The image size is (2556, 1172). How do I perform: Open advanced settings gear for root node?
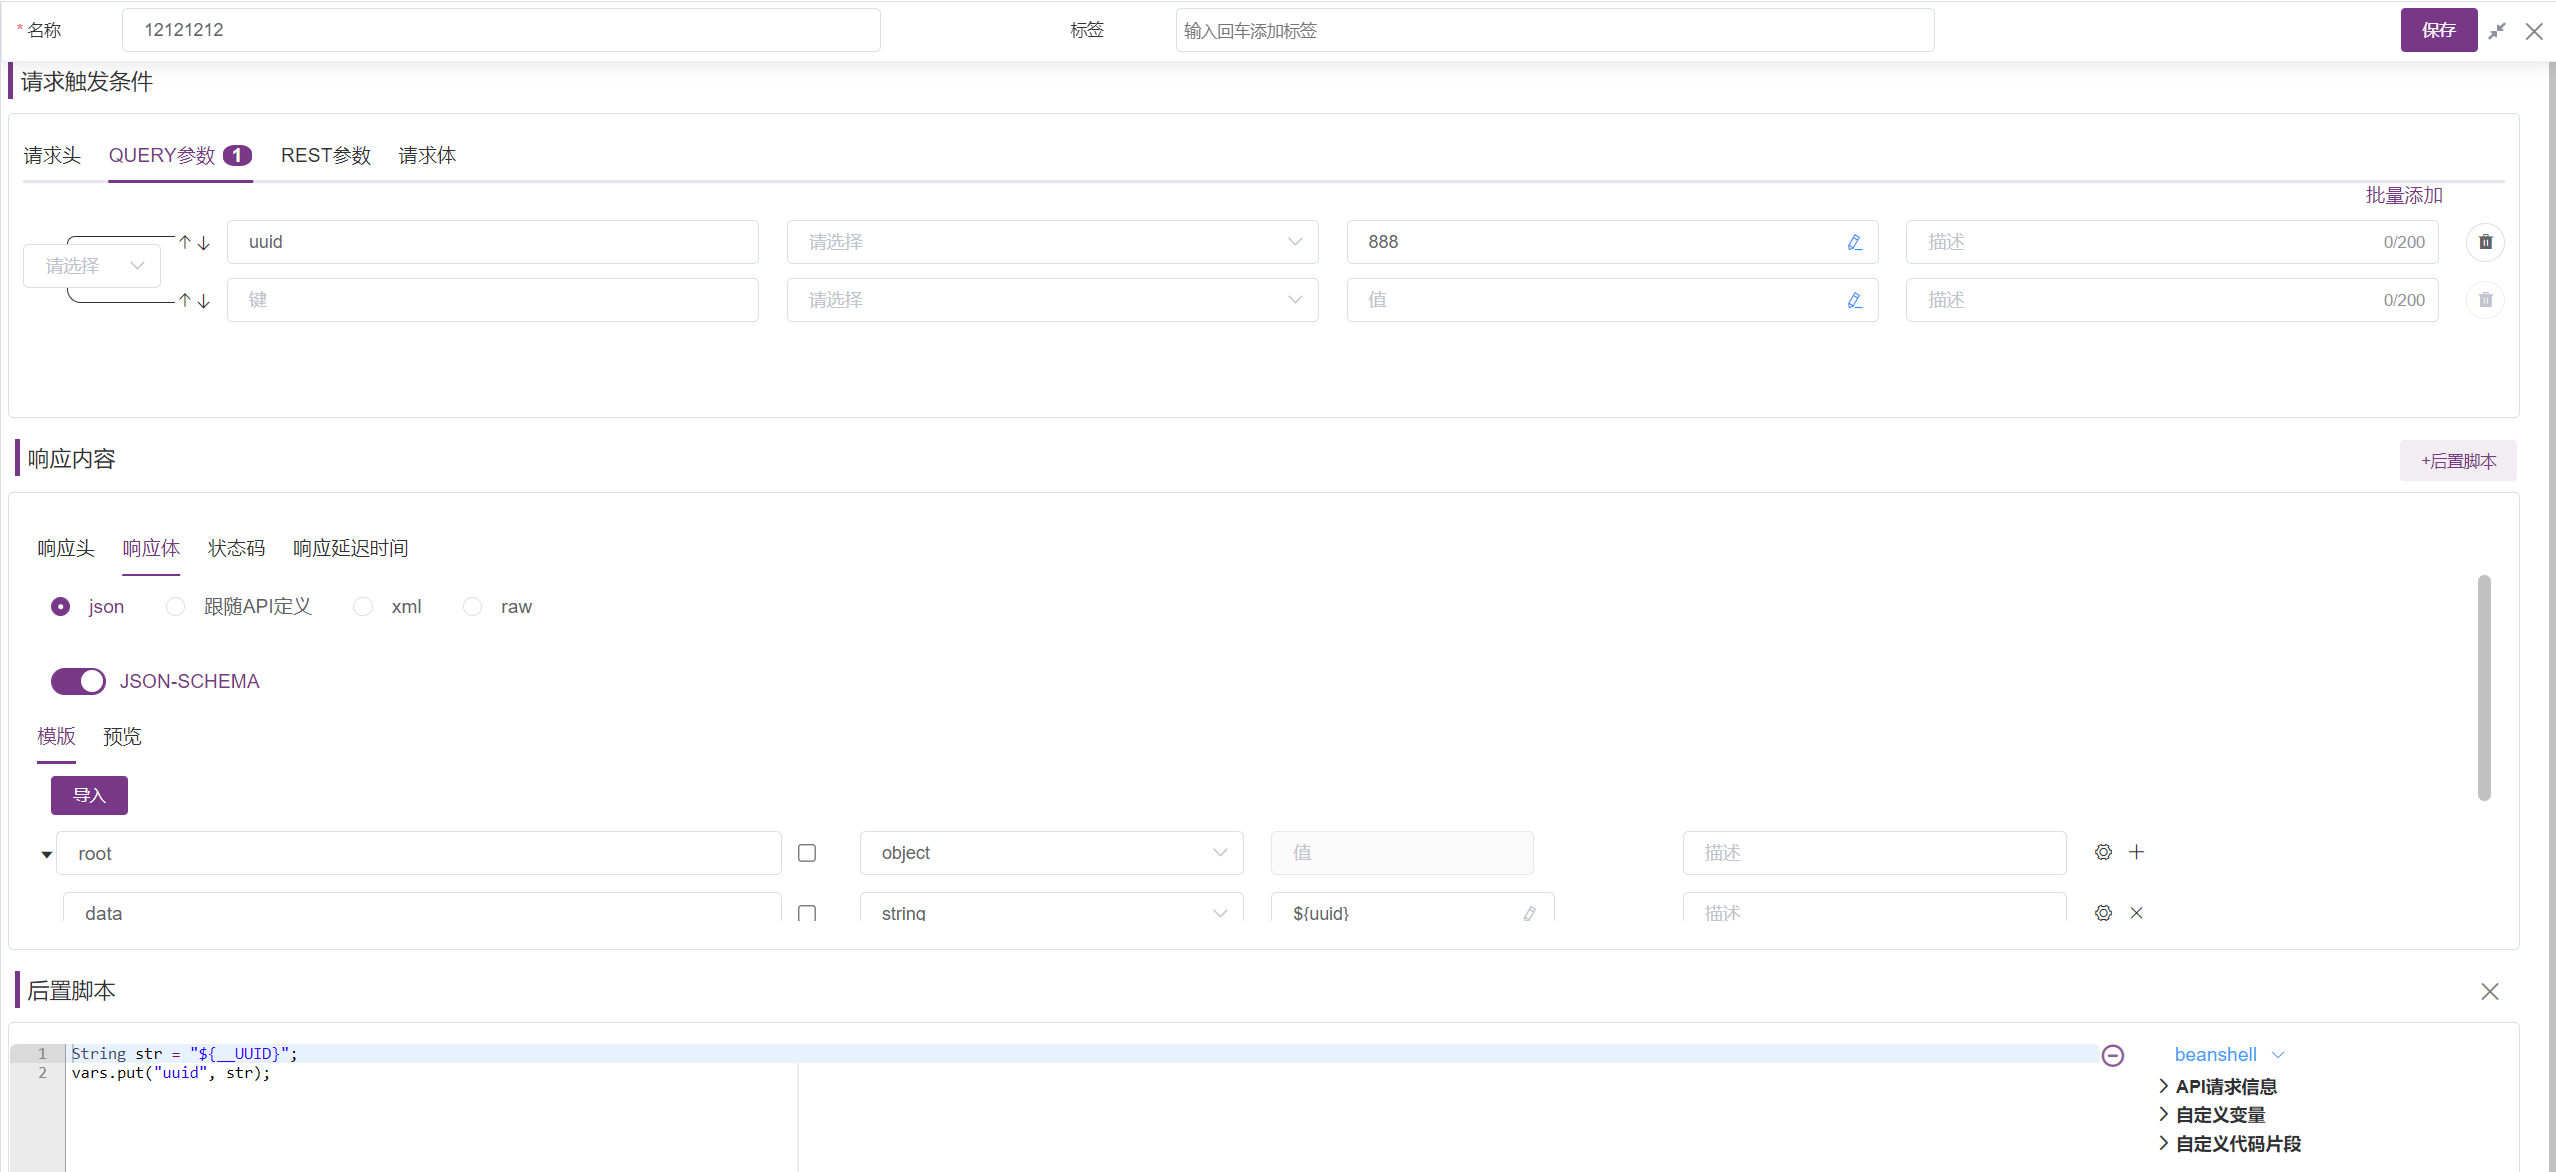click(x=2103, y=852)
